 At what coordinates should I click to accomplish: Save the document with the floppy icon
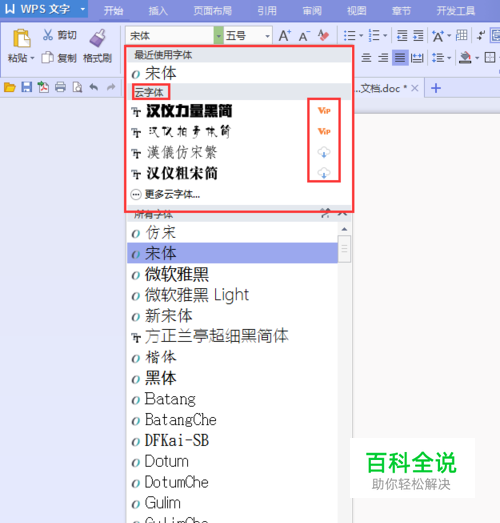click(27, 87)
